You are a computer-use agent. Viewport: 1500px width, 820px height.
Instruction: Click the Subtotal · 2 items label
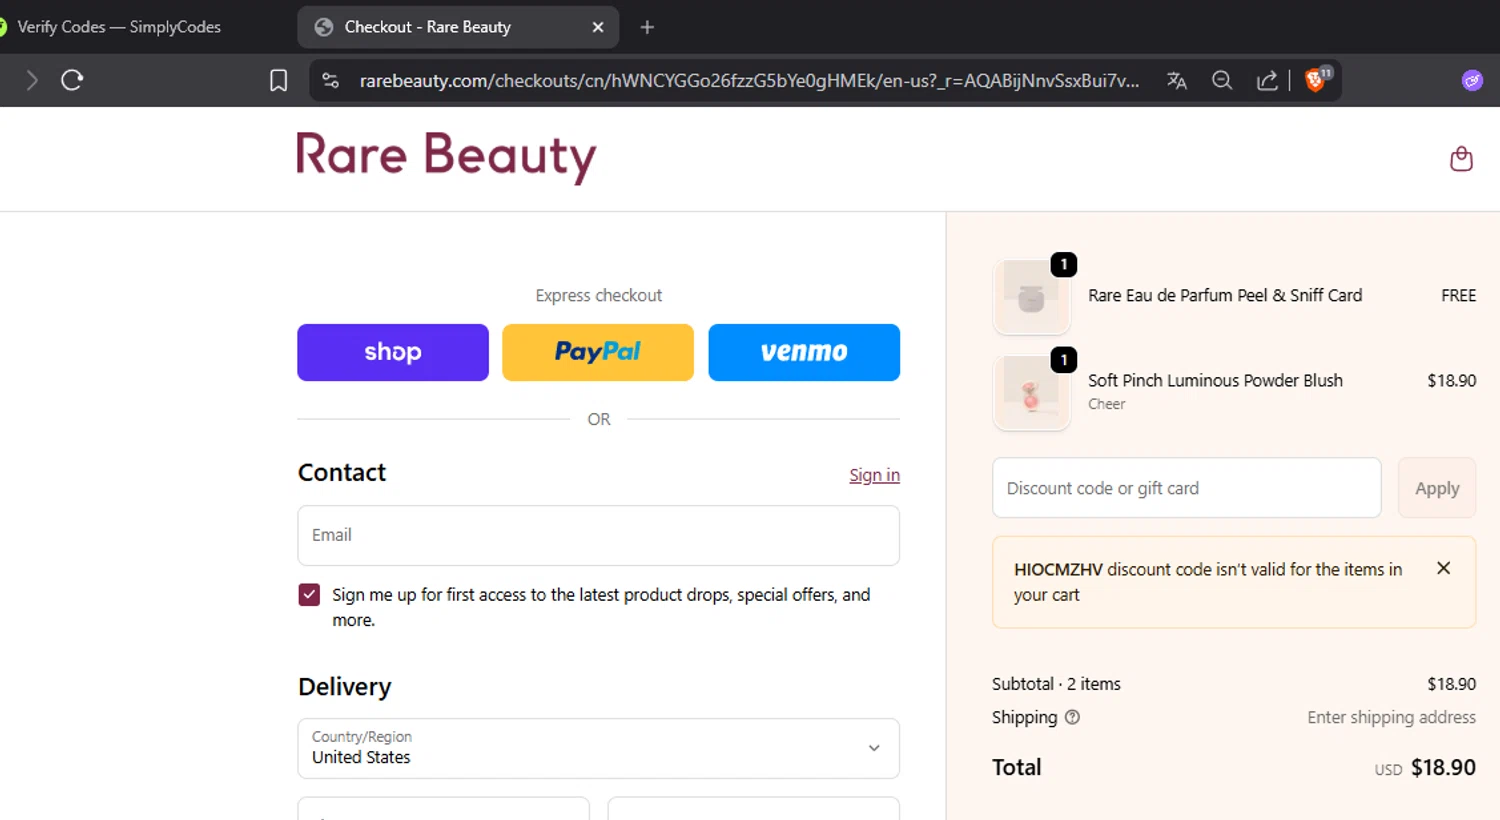click(1056, 684)
